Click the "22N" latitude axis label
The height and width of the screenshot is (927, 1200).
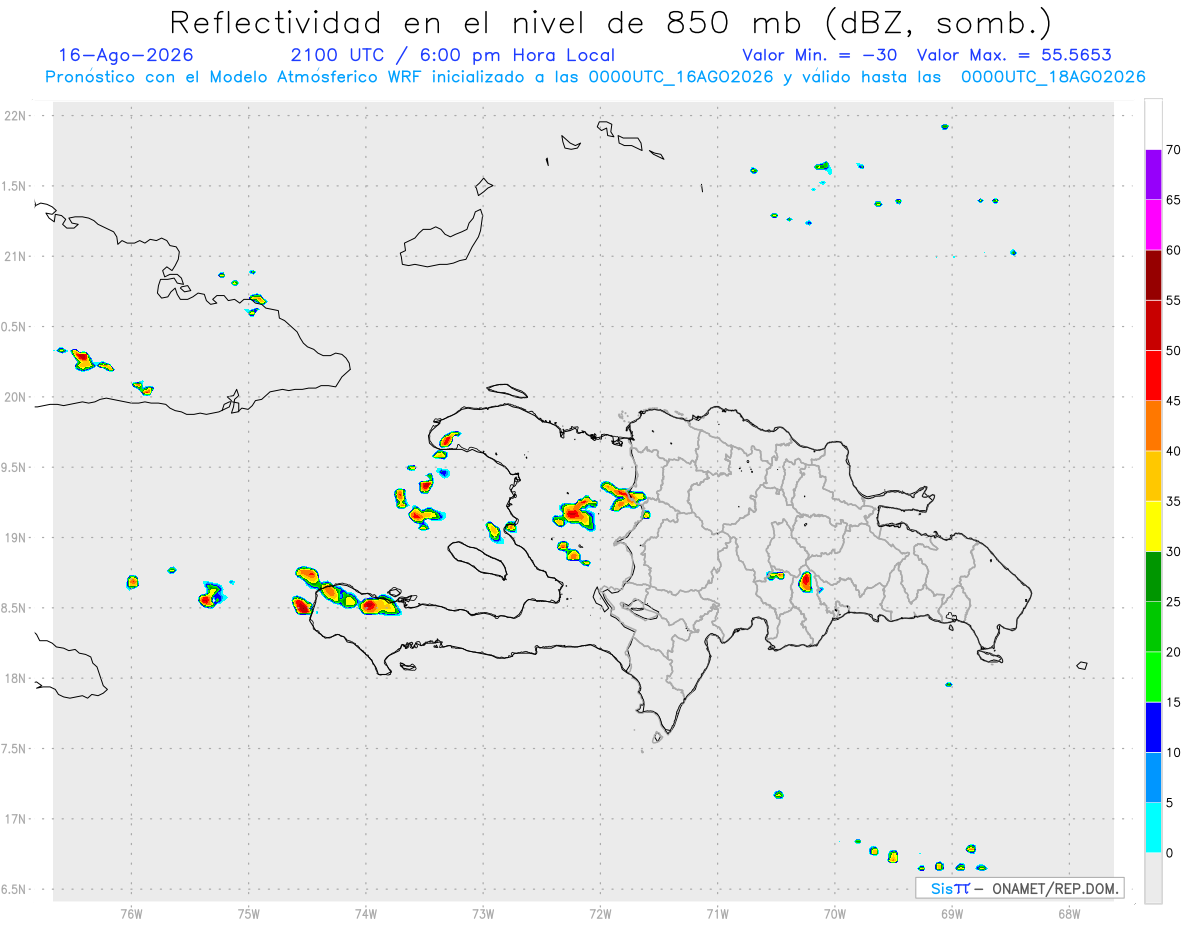tap(15, 116)
